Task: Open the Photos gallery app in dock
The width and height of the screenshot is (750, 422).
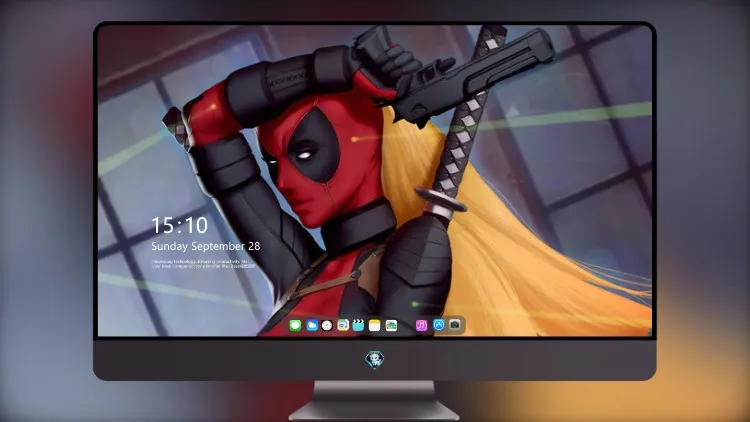Action: point(391,326)
